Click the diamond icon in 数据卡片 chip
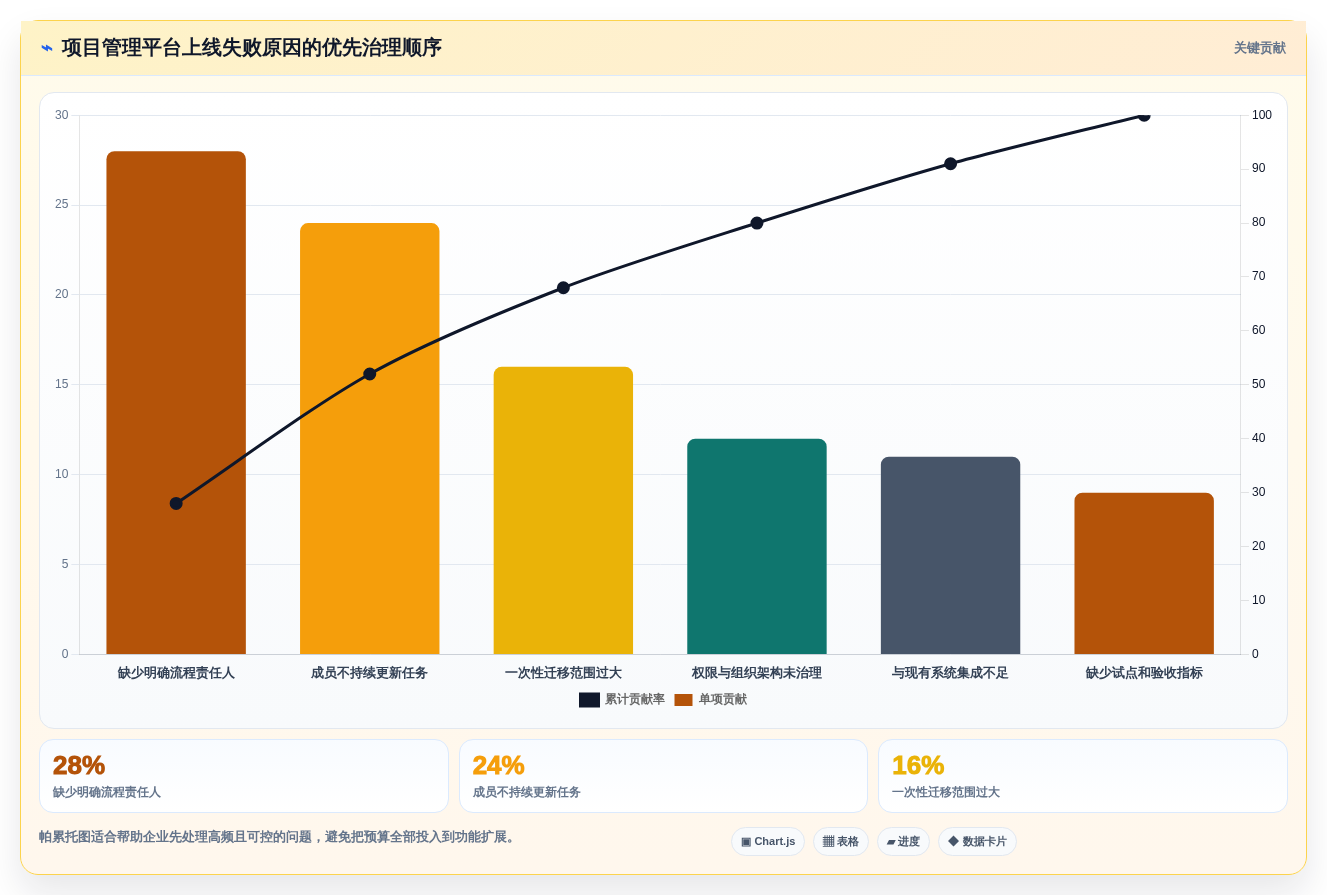This screenshot has width=1327, height=895. [x=953, y=842]
